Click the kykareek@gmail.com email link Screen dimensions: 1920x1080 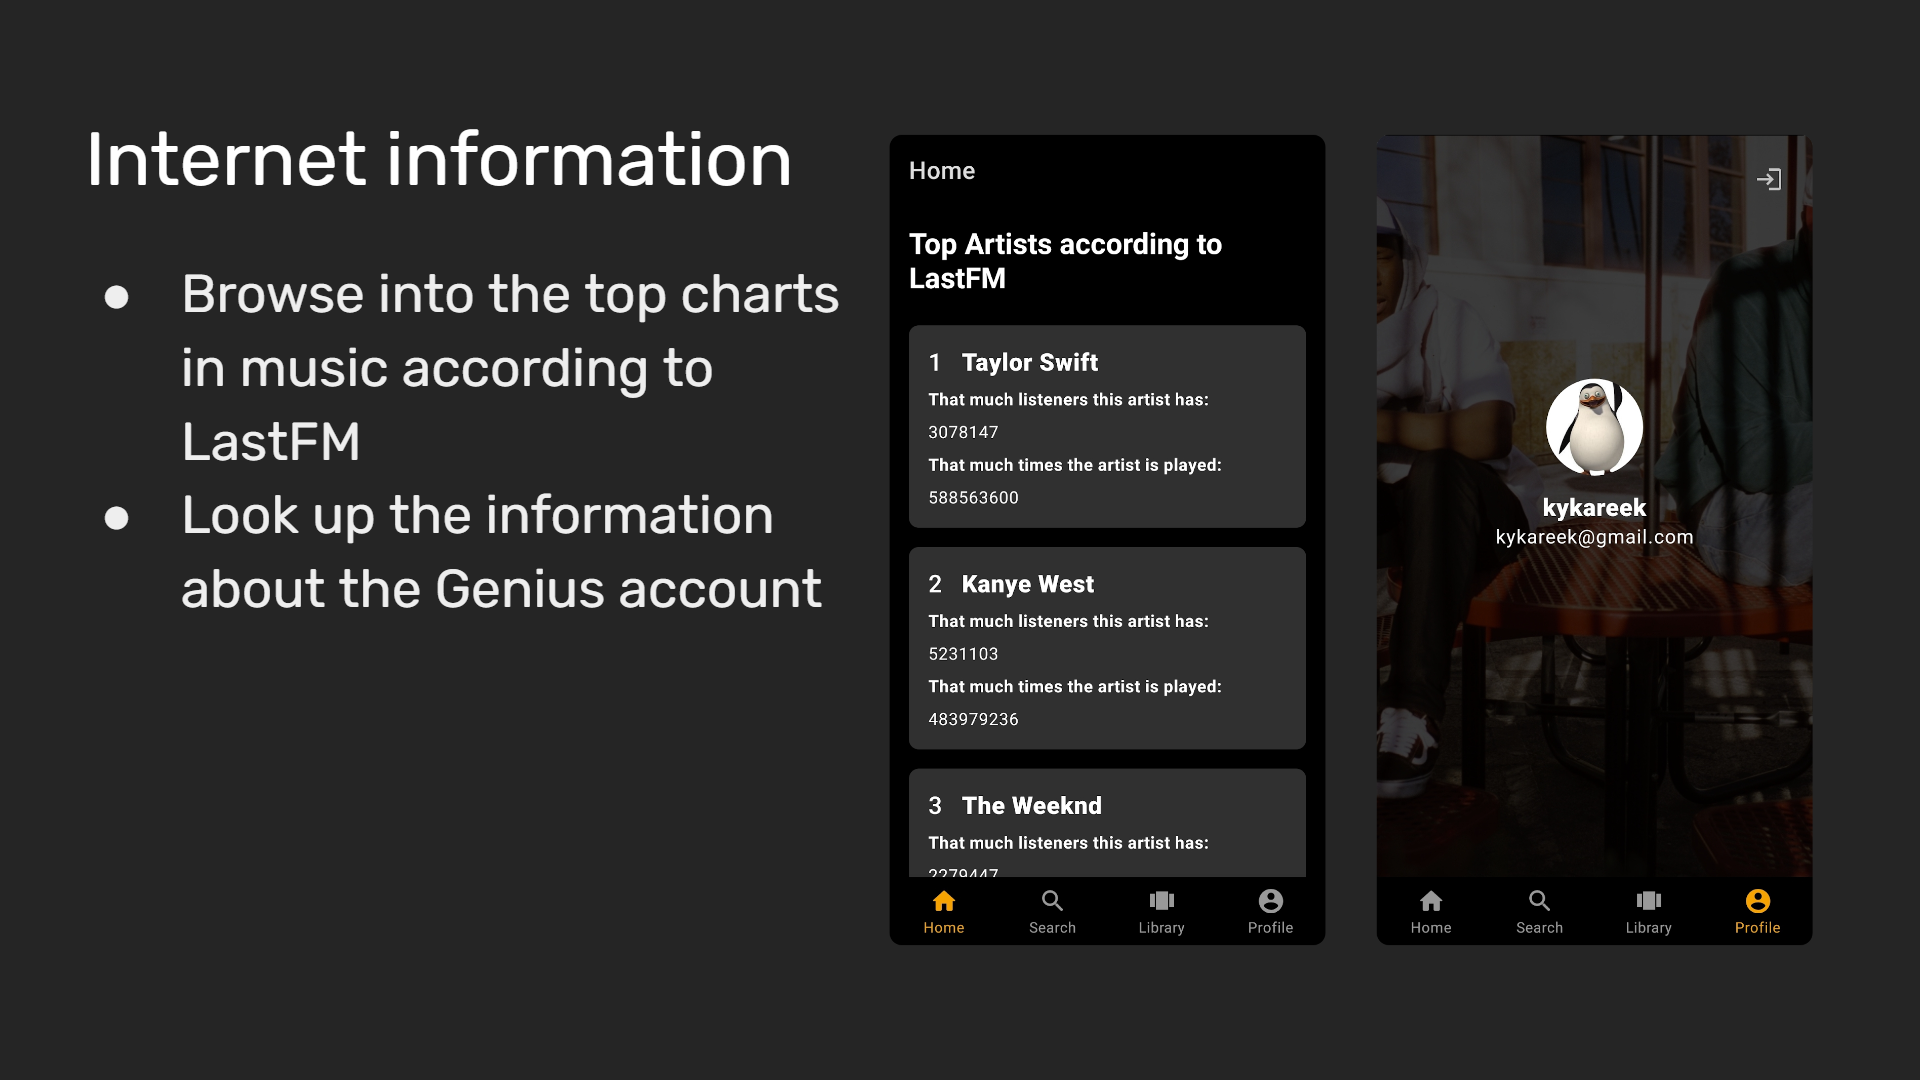click(1594, 537)
